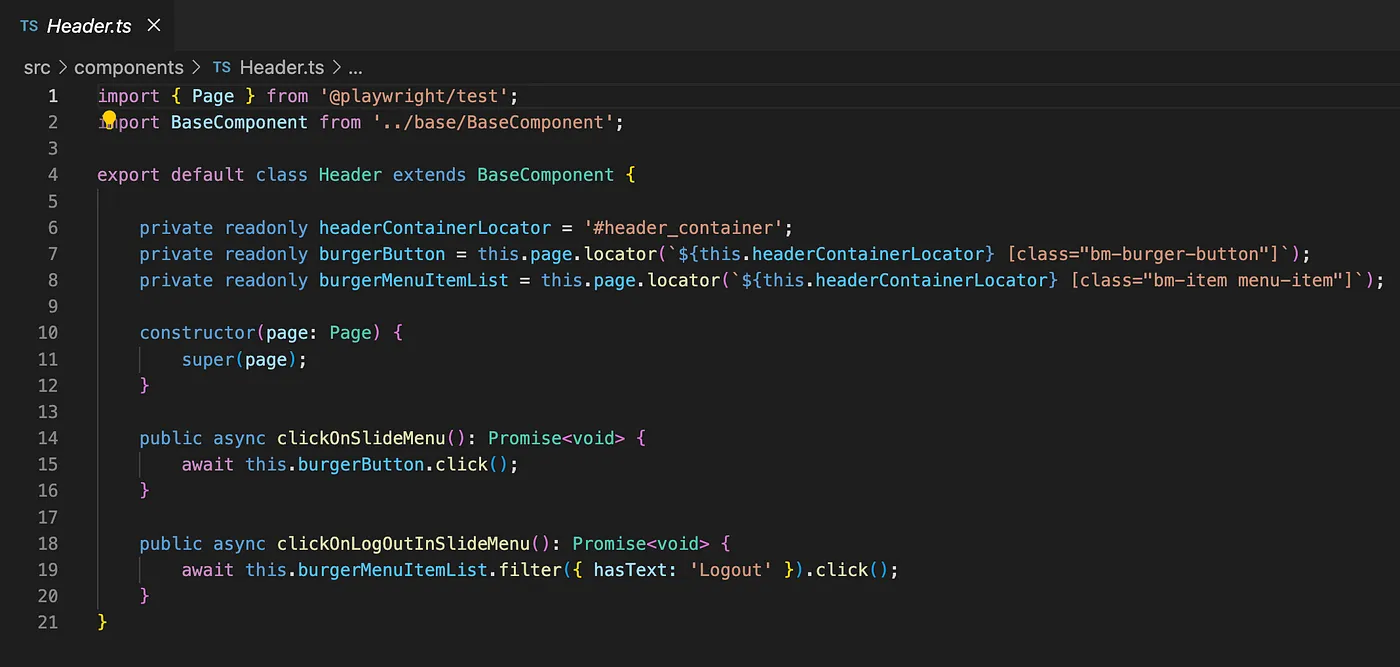Open the components breadcrumb dropdown
Image resolution: width=1400 pixels, height=667 pixels.
[129, 67]
